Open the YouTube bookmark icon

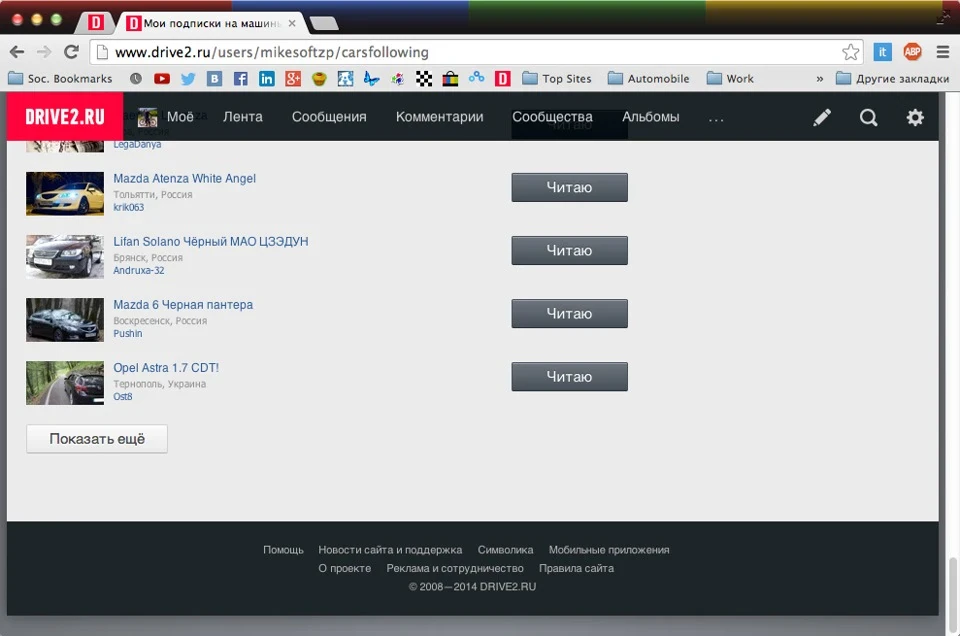(162, 78)
